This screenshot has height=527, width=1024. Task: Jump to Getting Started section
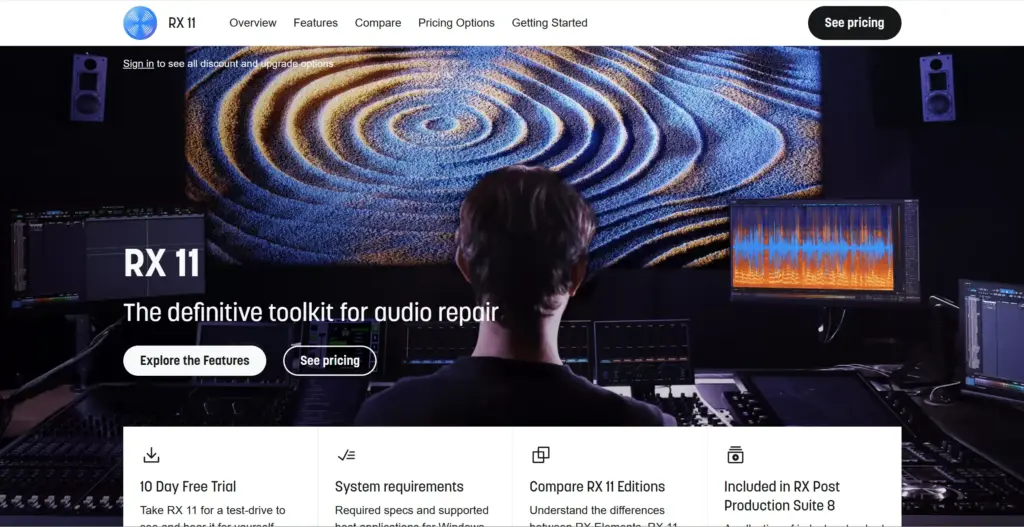[549, 23]
